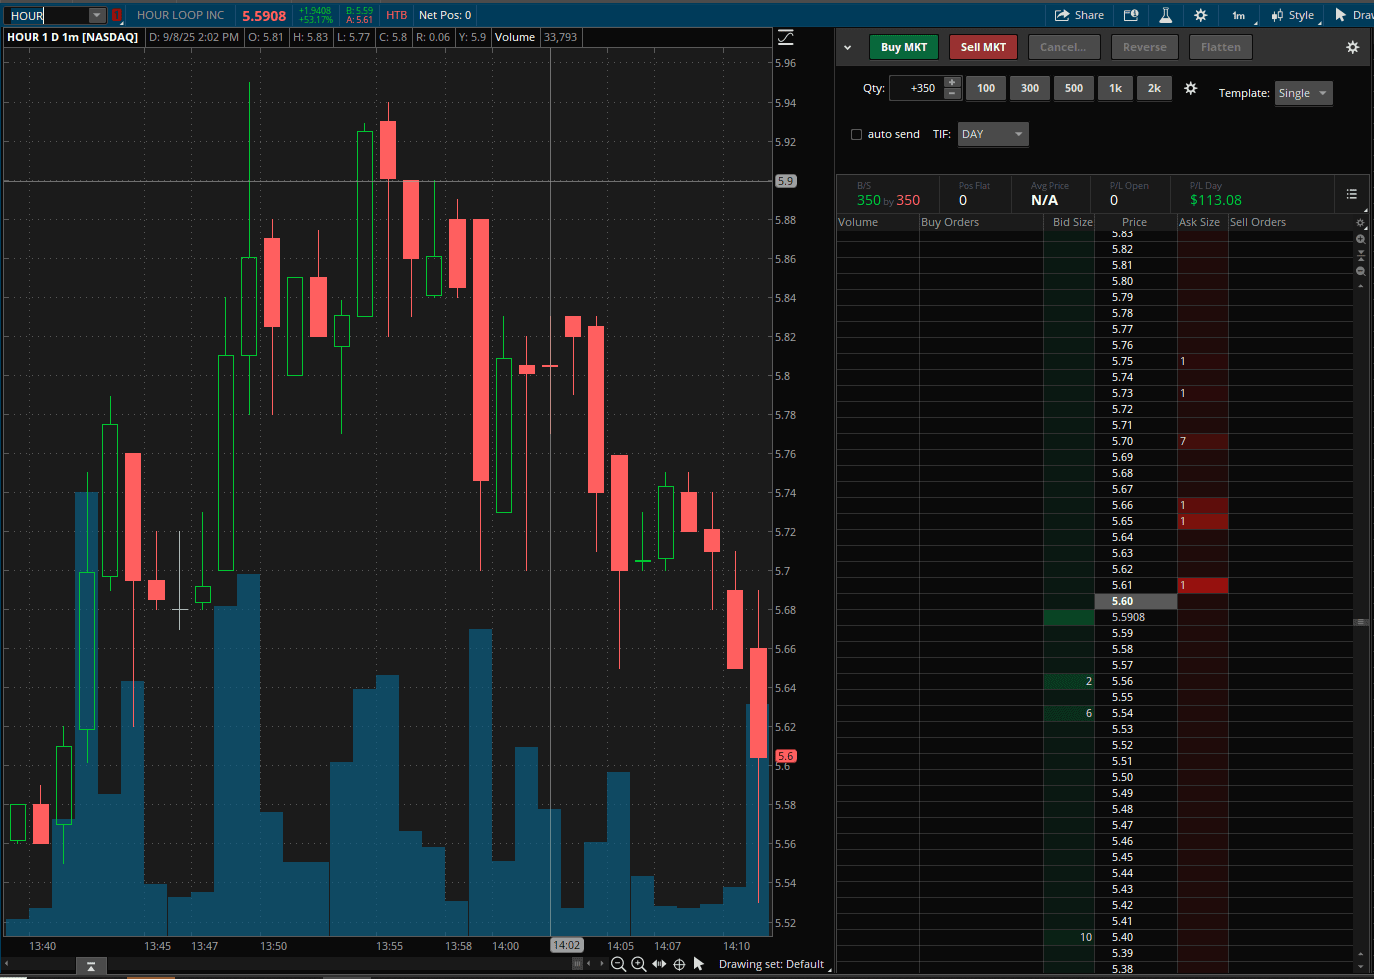1374x979 pixels.
Task: Click the chart scale toggle icon above price axis
Action: click(786, 37)
